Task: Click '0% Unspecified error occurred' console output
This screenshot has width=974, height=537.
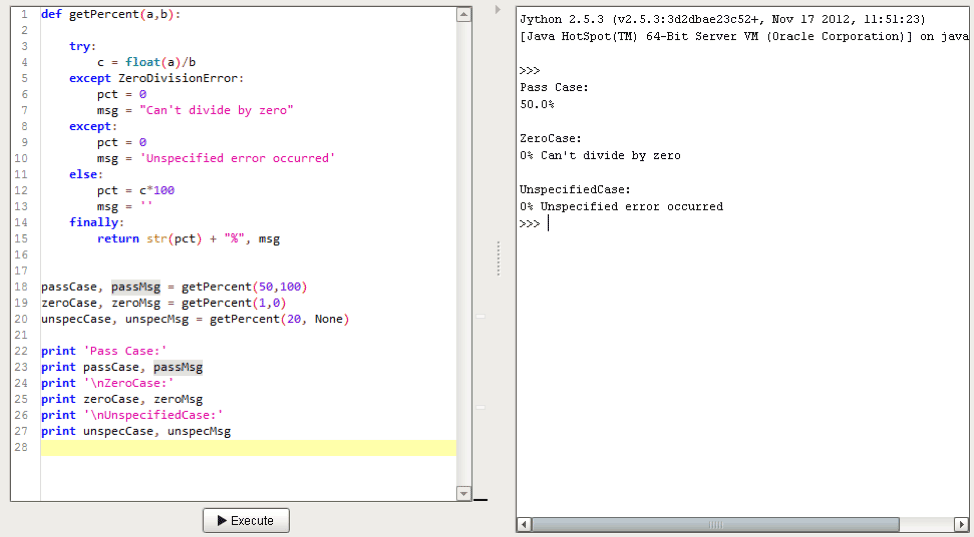Action: point(621,206)
